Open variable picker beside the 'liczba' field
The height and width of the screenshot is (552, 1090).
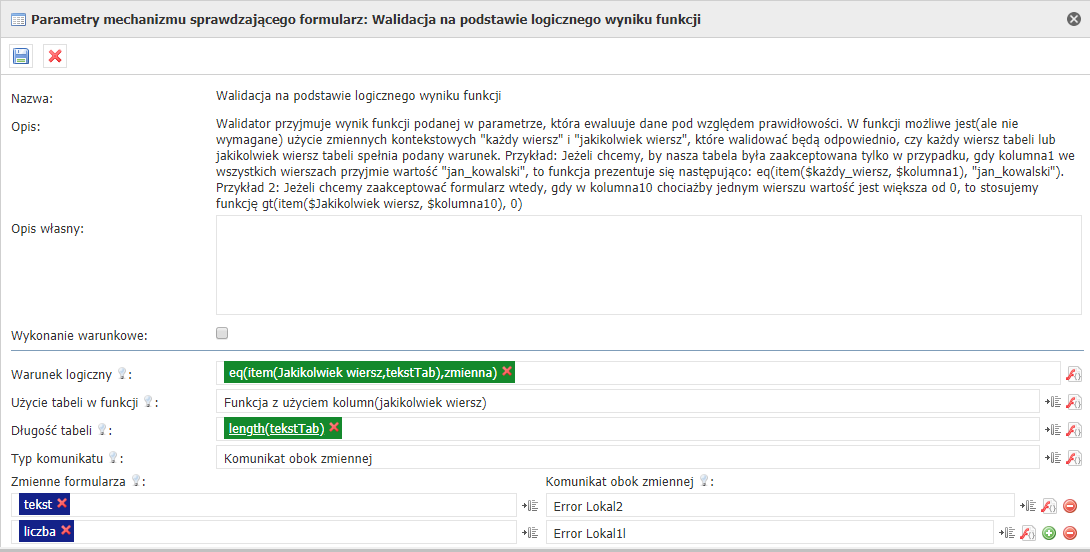pyautogui.click(x=530, y=533)
